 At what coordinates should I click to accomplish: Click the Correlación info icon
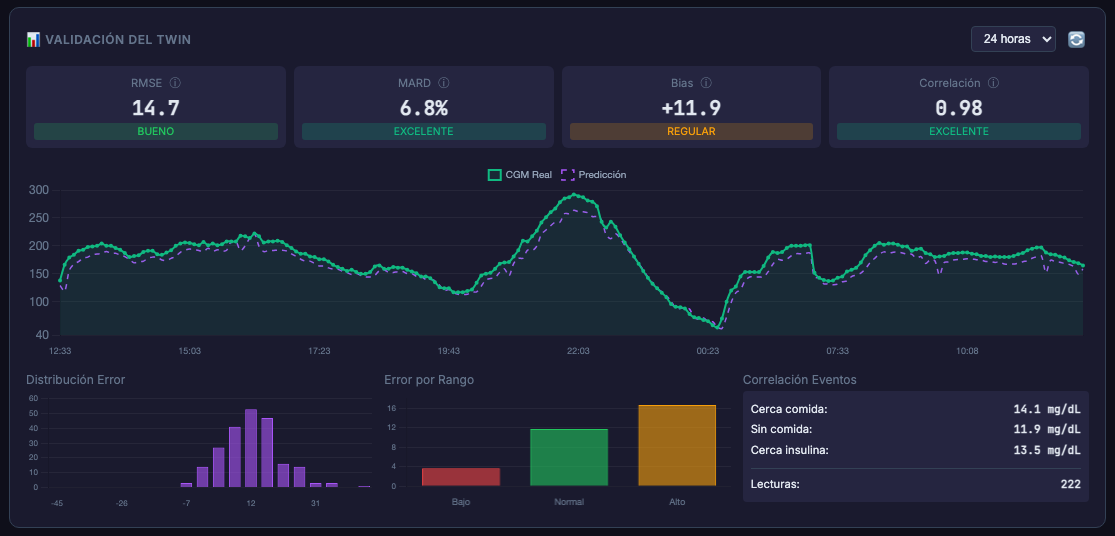[x=993, y=83]
